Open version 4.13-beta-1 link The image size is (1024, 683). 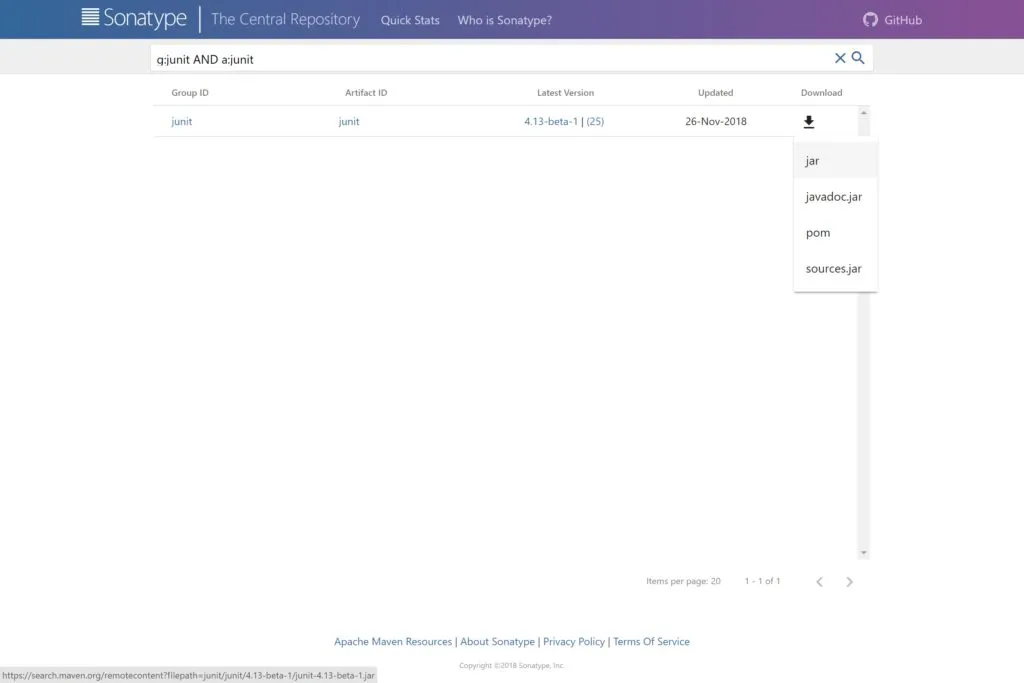[551, 121]
